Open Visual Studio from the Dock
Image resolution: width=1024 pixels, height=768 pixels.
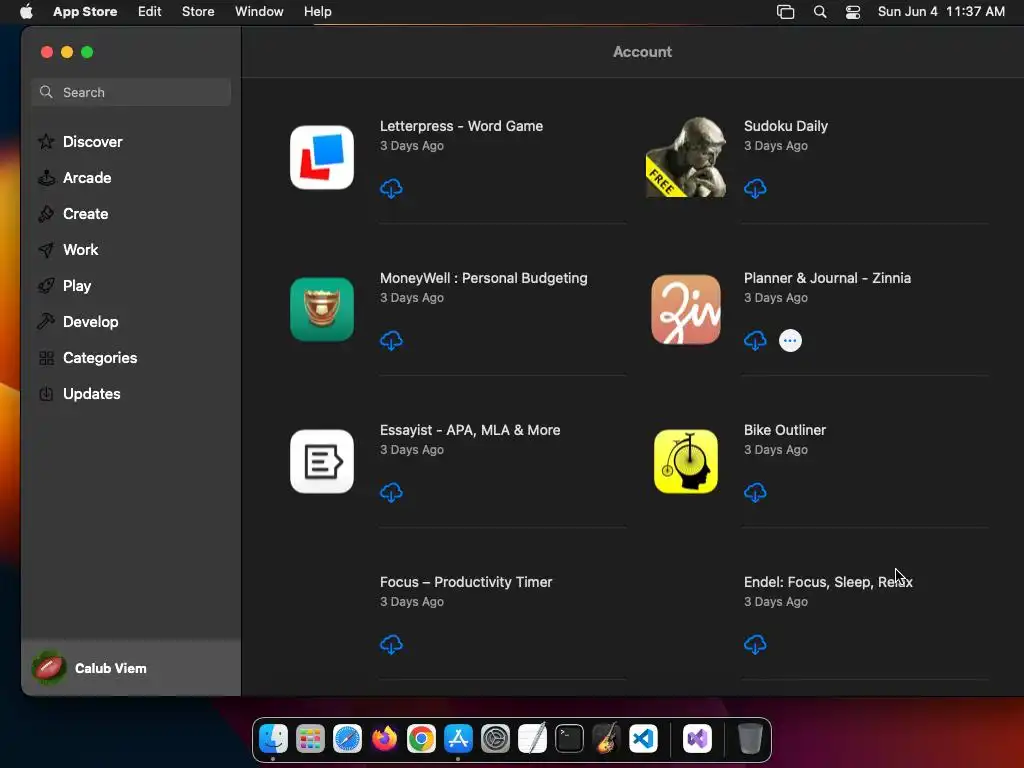point(697,739)
